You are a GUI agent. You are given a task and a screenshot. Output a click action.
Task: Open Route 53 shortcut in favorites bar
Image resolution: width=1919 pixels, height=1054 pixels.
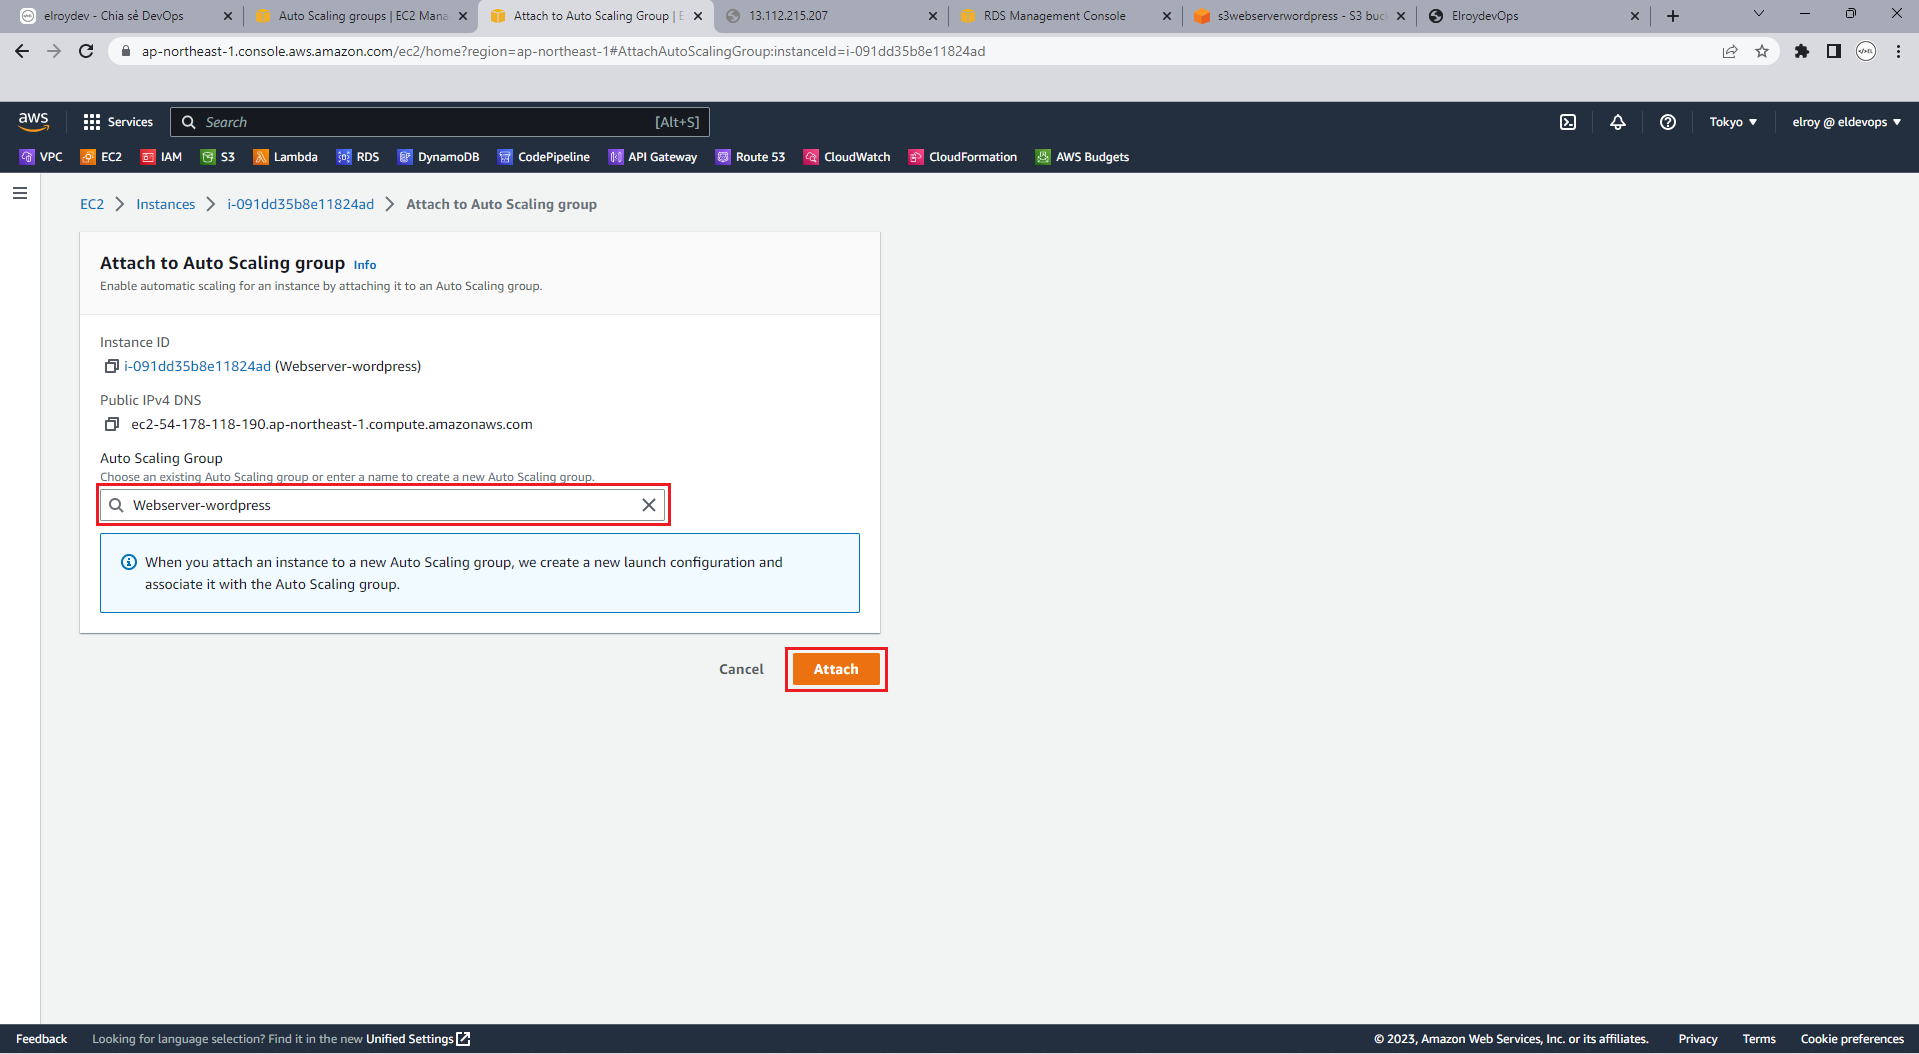click(x=750, y=157)
